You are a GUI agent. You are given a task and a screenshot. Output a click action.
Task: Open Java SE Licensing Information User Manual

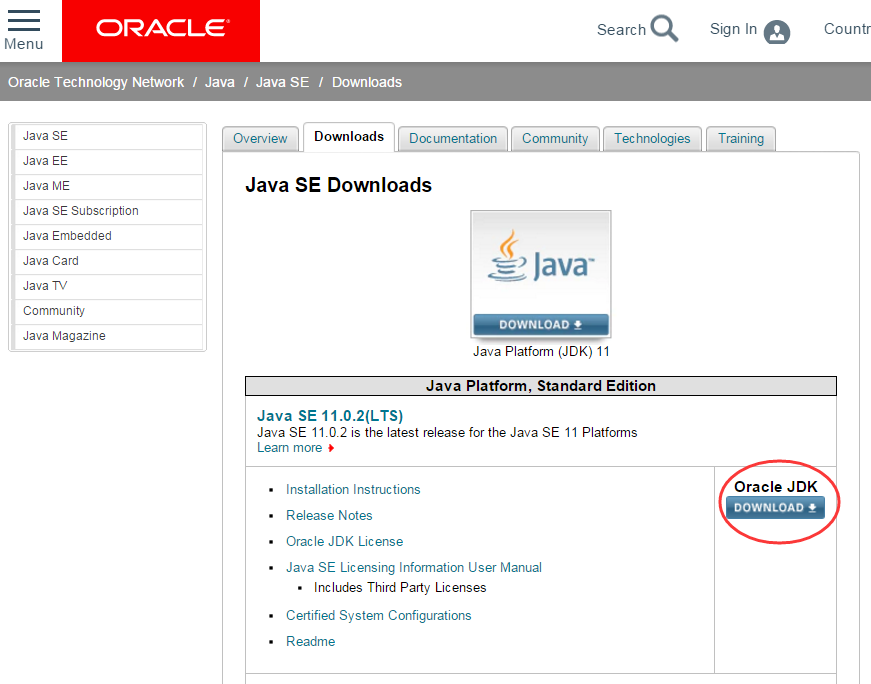coord(414,567)
